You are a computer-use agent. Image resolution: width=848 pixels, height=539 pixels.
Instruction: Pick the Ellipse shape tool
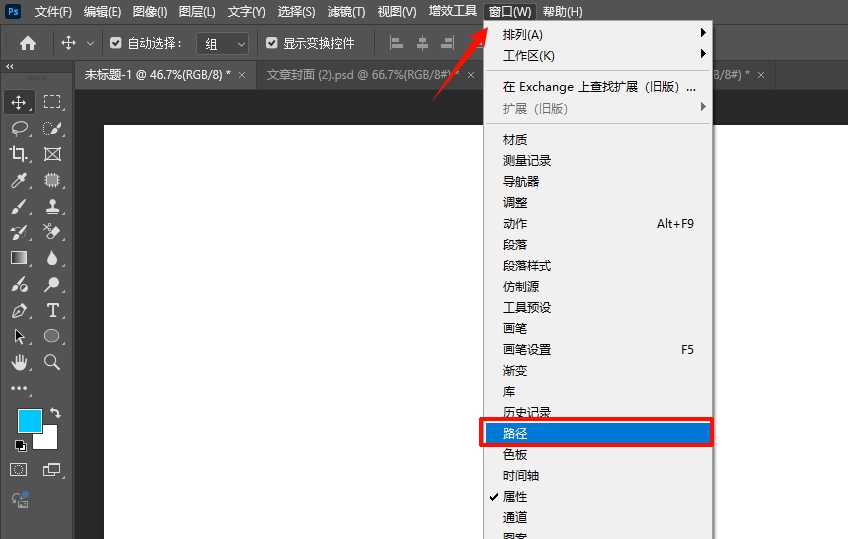coord(52,336)
